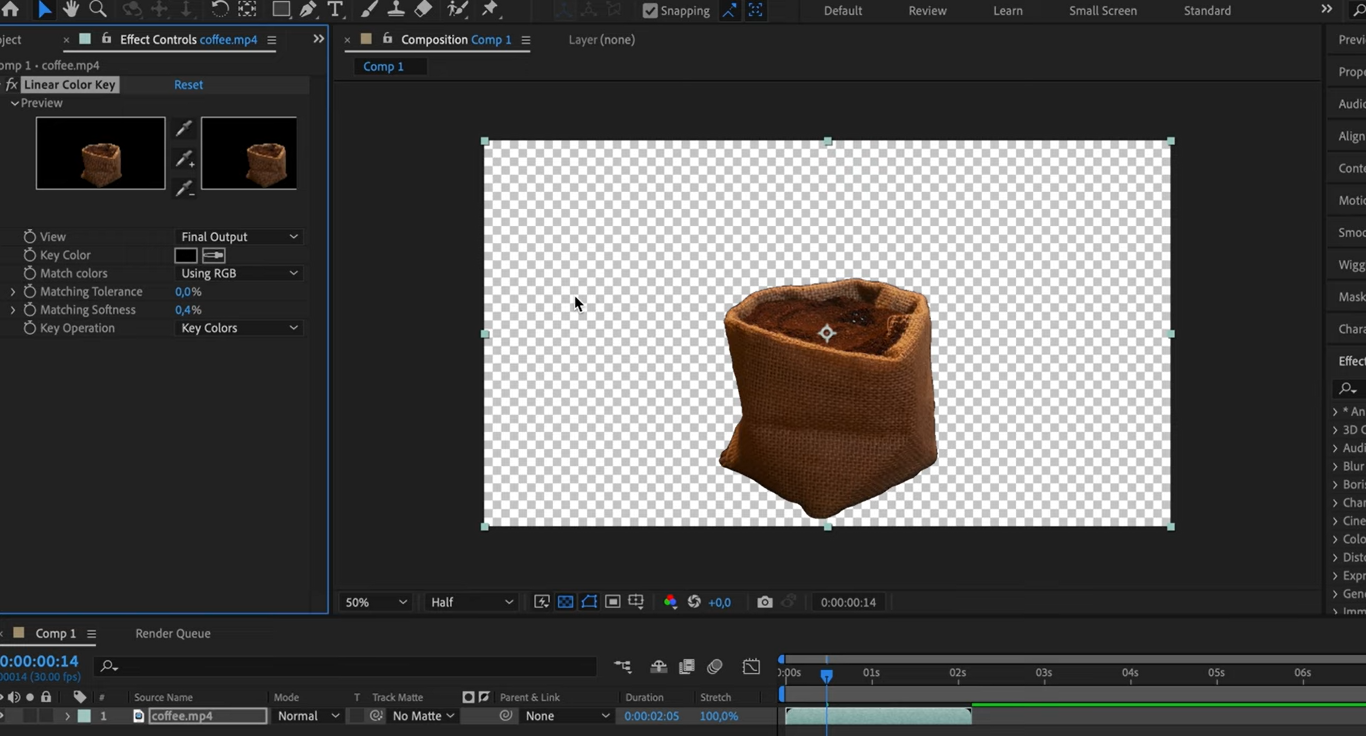Switch to the Review workspace
Image resolution: width=1366 pixels, height=736 pixels.
[927, 11]
